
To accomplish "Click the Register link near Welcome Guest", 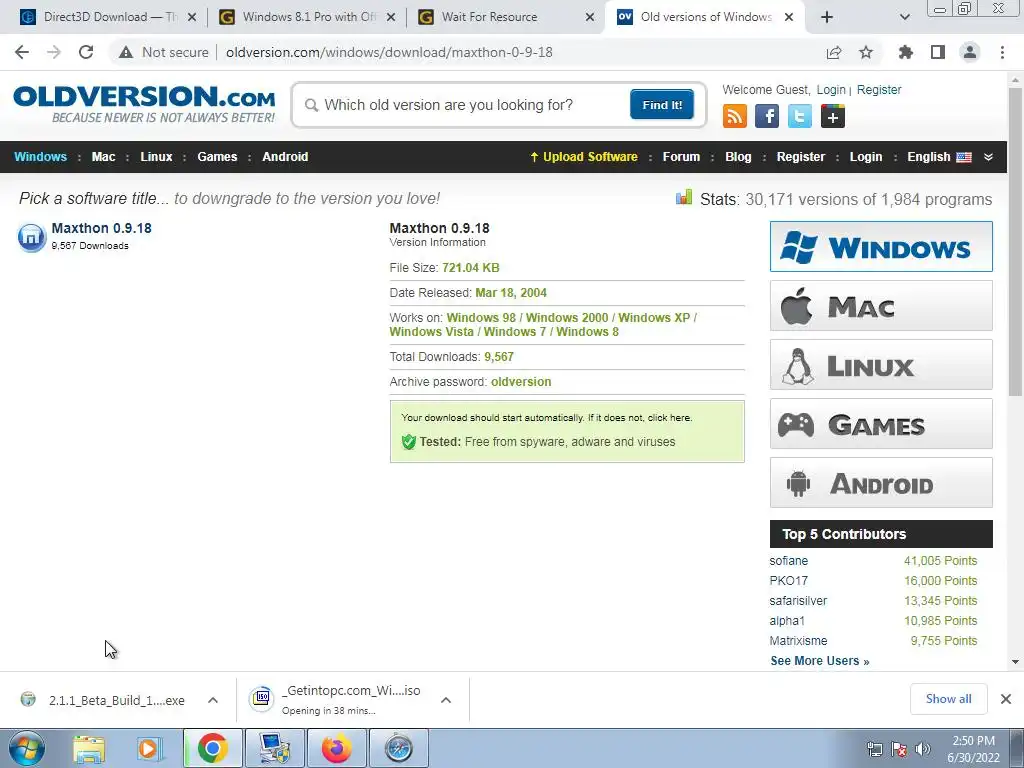I will pos(878,89).
